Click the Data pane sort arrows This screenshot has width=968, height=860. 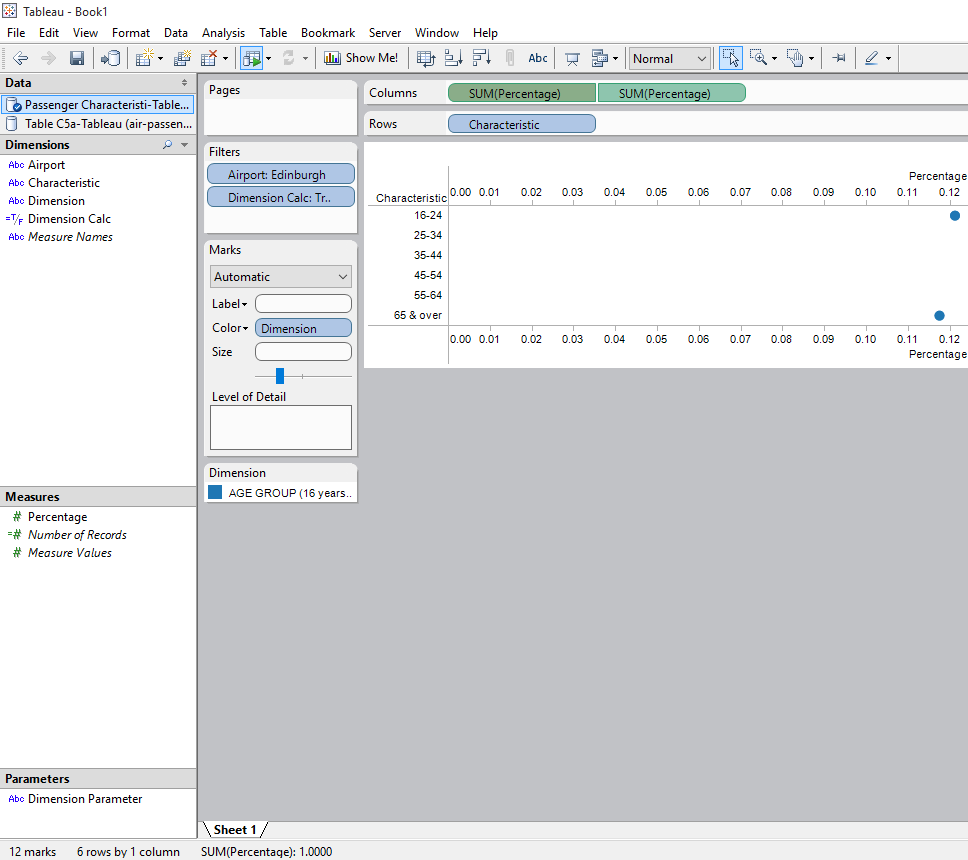pyautogui.click(x=184, y=82)
